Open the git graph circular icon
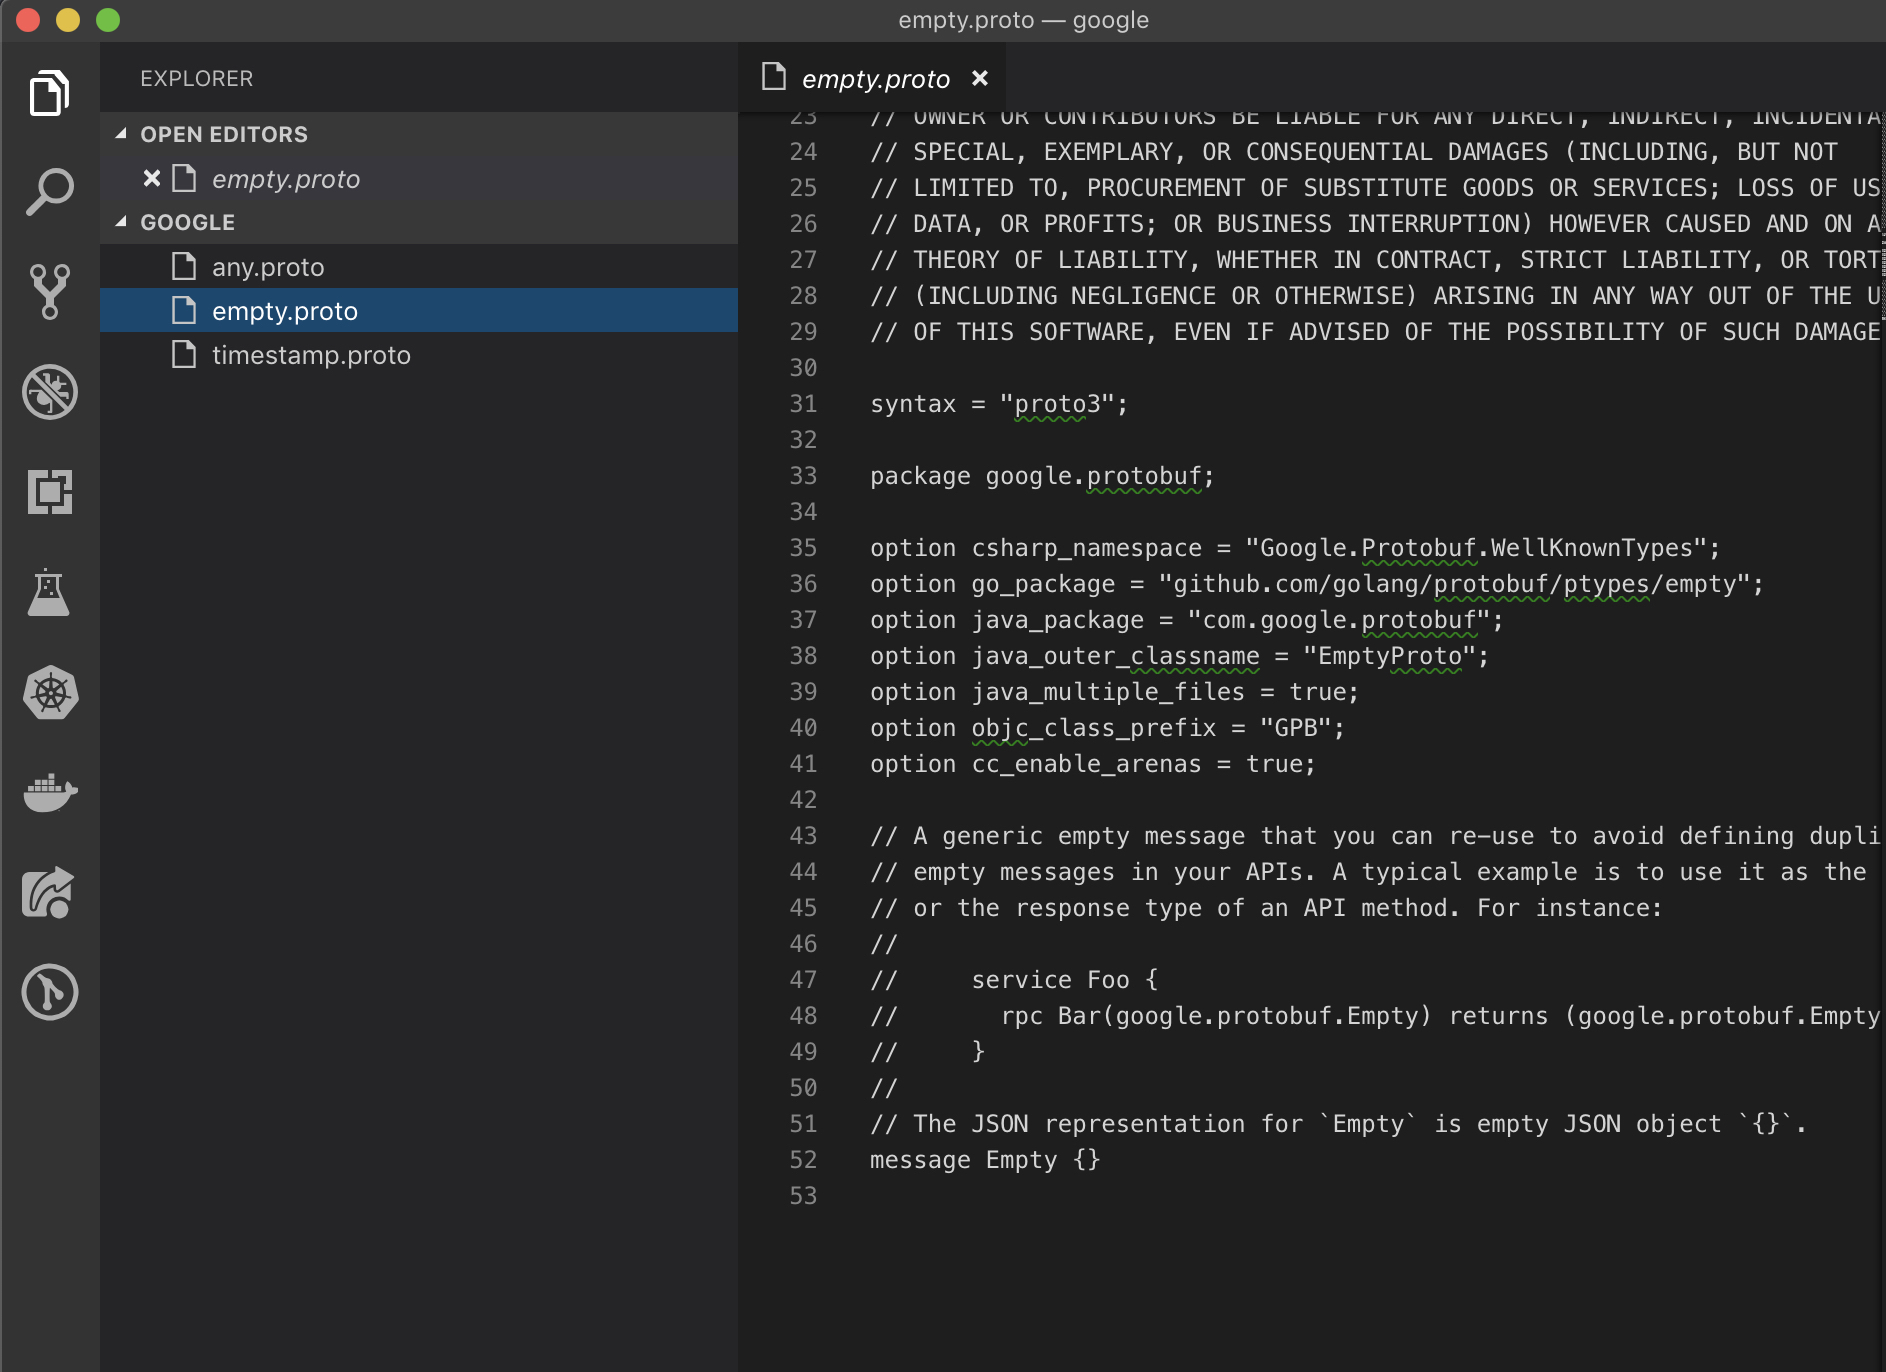Viewport: 1886px width, 1372px height. coord(49,993)
